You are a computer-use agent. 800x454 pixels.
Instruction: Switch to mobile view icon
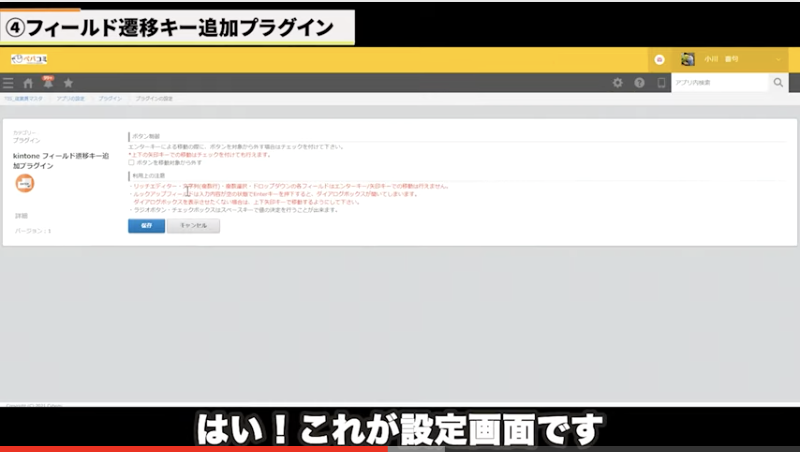(x=660, y=83)
